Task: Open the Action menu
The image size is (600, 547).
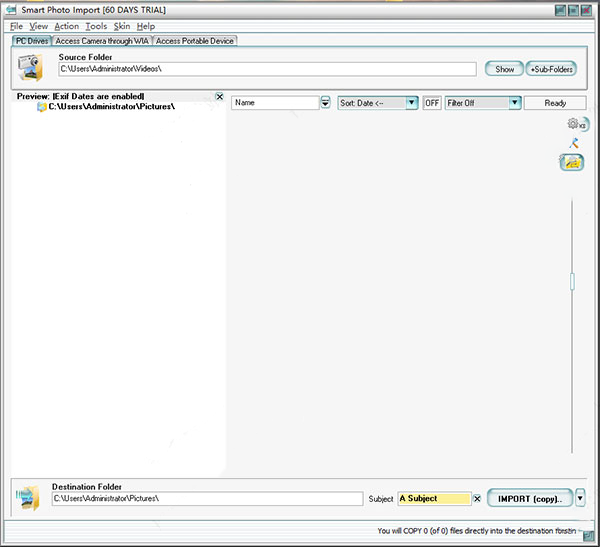Action: 67,26
